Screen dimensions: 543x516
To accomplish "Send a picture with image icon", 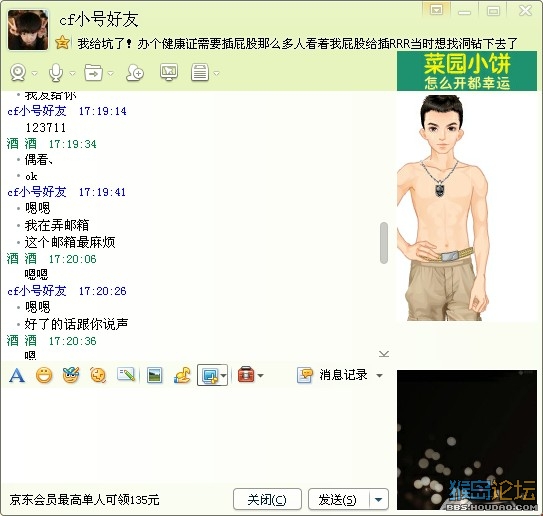I will 154,375.
